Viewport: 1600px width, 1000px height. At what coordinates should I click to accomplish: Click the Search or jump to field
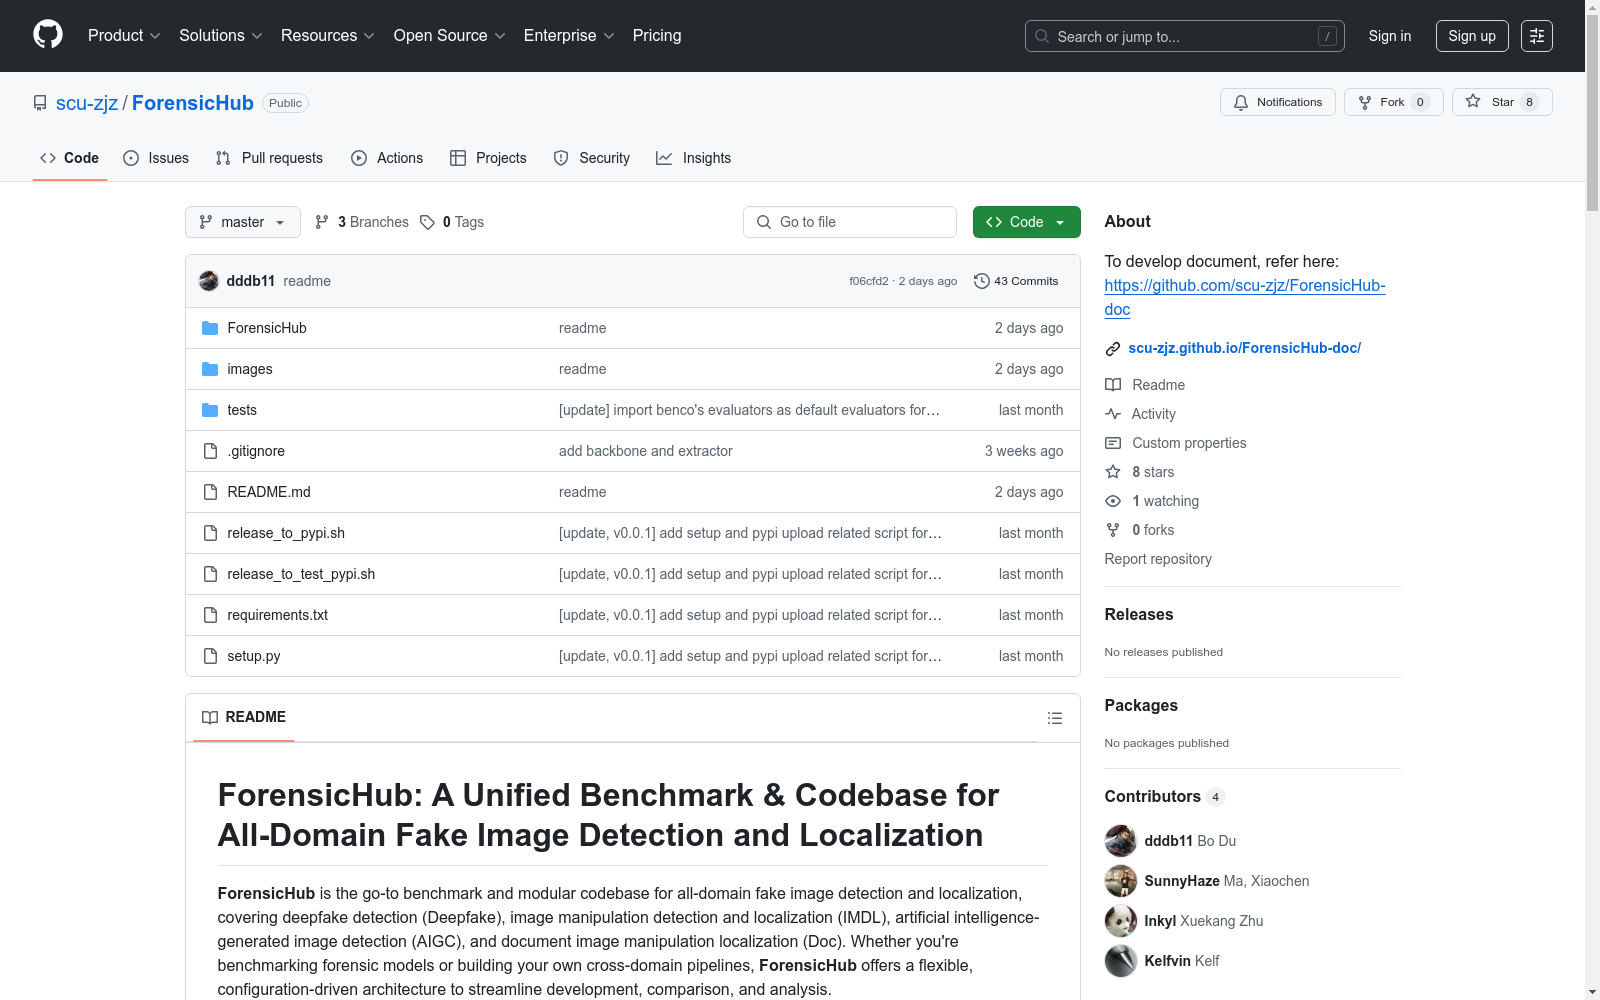[x=1184, y=36]
